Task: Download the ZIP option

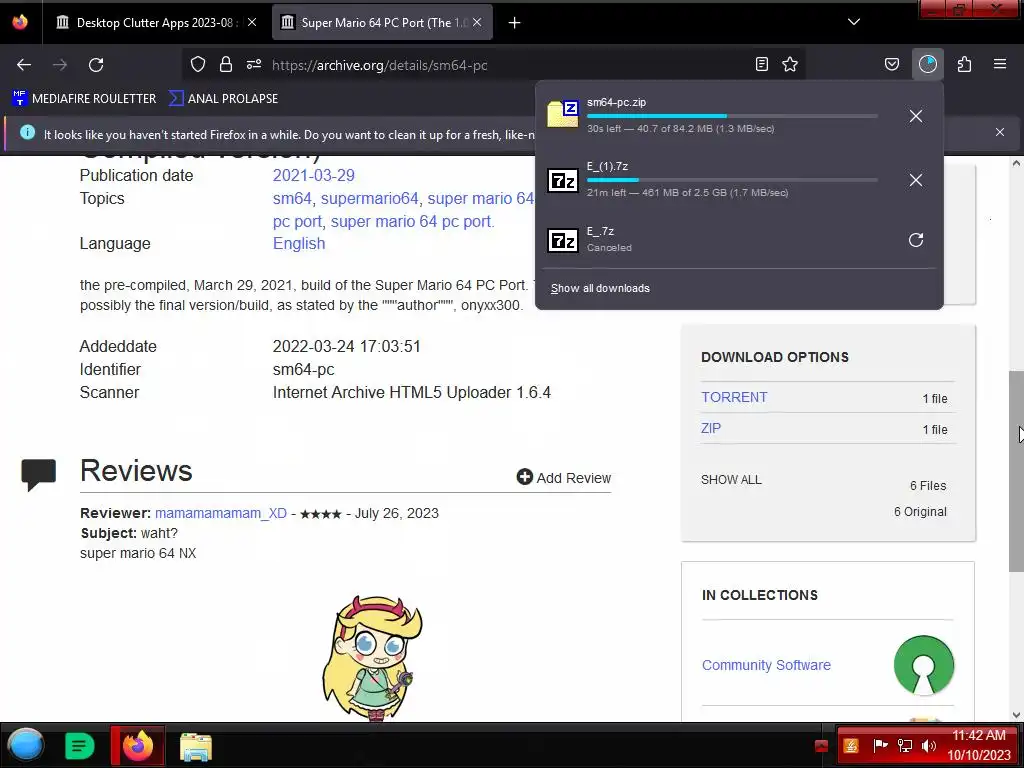Action: pos(711,428)
